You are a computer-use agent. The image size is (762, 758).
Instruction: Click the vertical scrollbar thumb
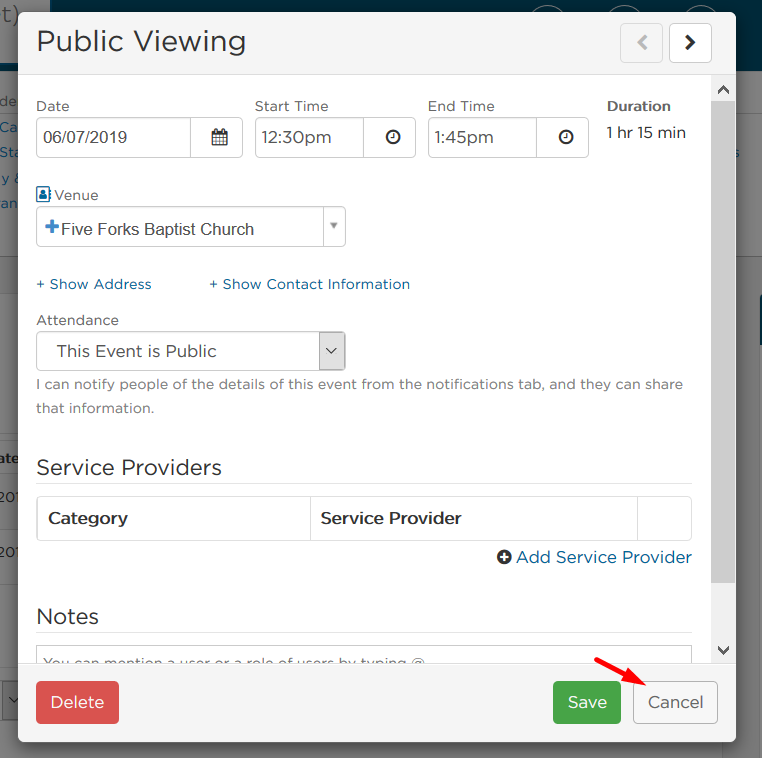coord(723,342)
